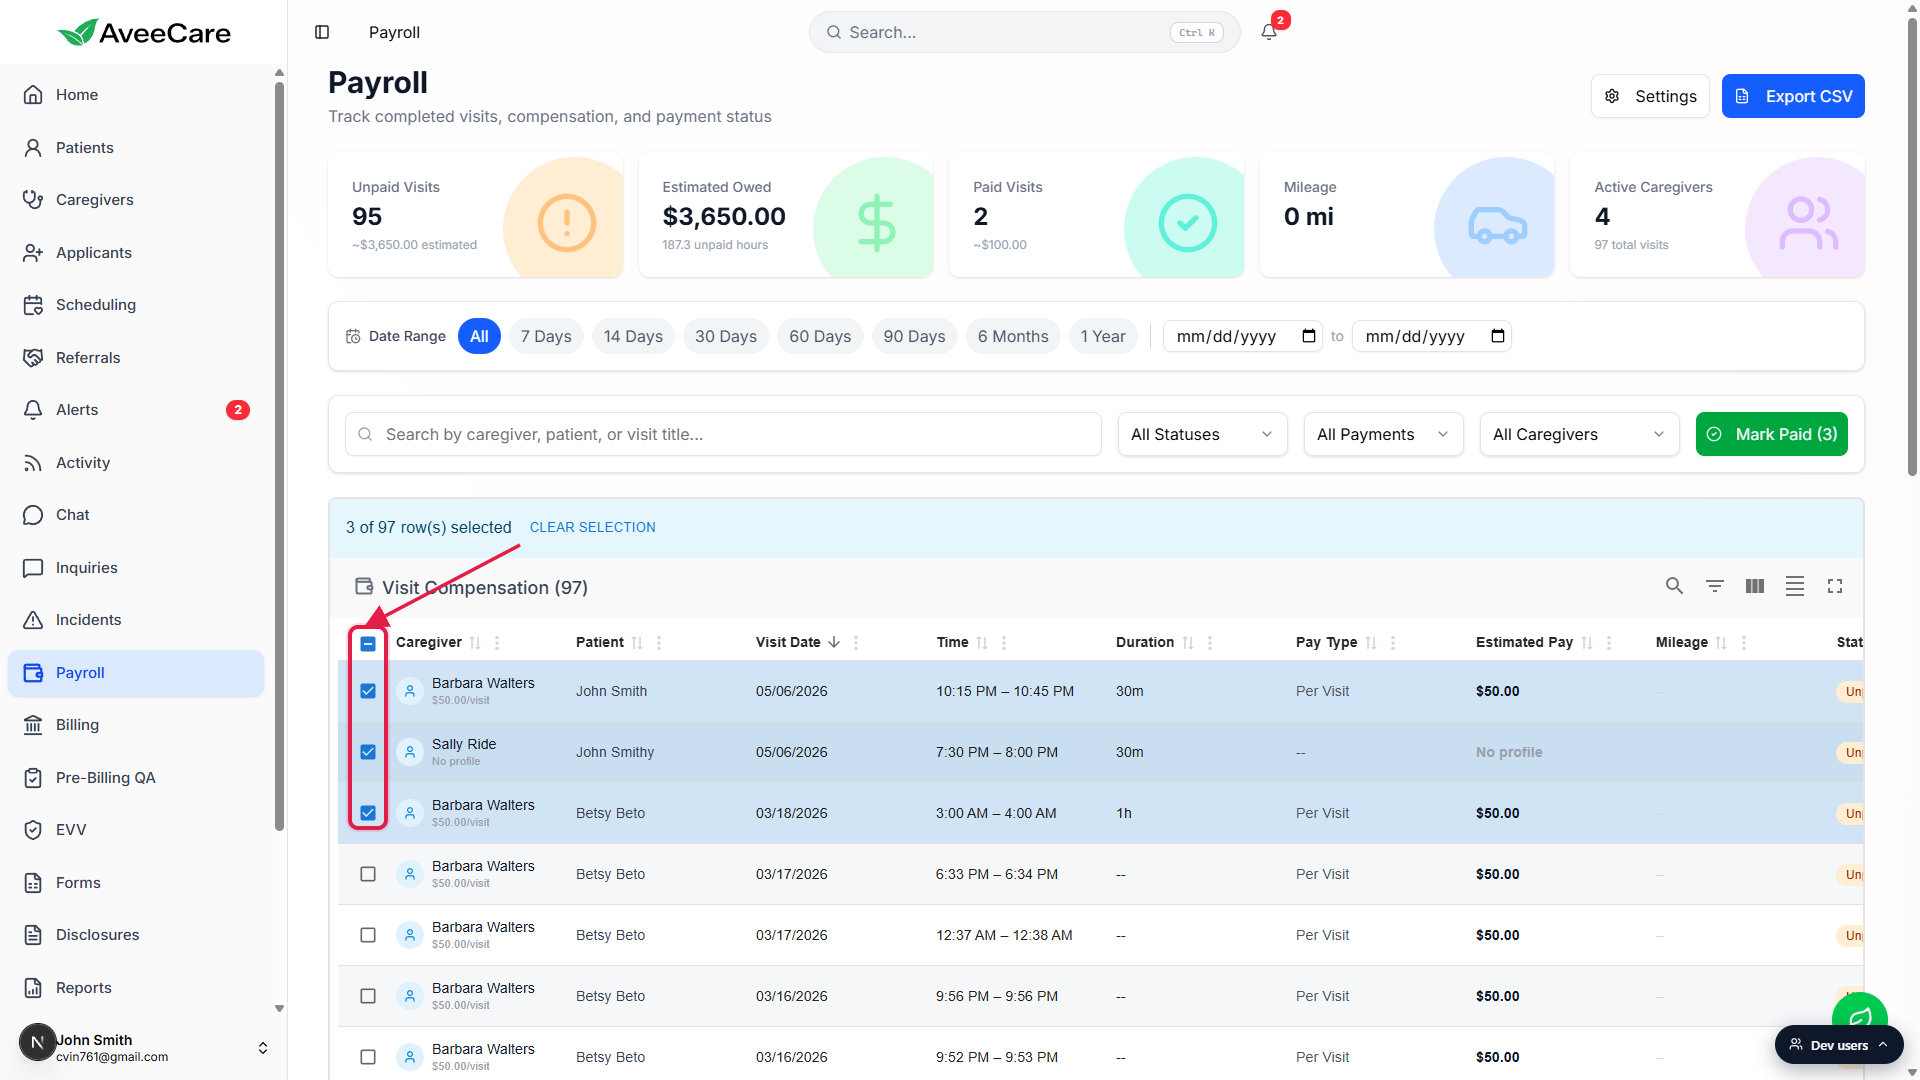This screenshot has width=1920, height=1080.
Task: Select the 6 Months range
Action: [x=1013, y=336]
